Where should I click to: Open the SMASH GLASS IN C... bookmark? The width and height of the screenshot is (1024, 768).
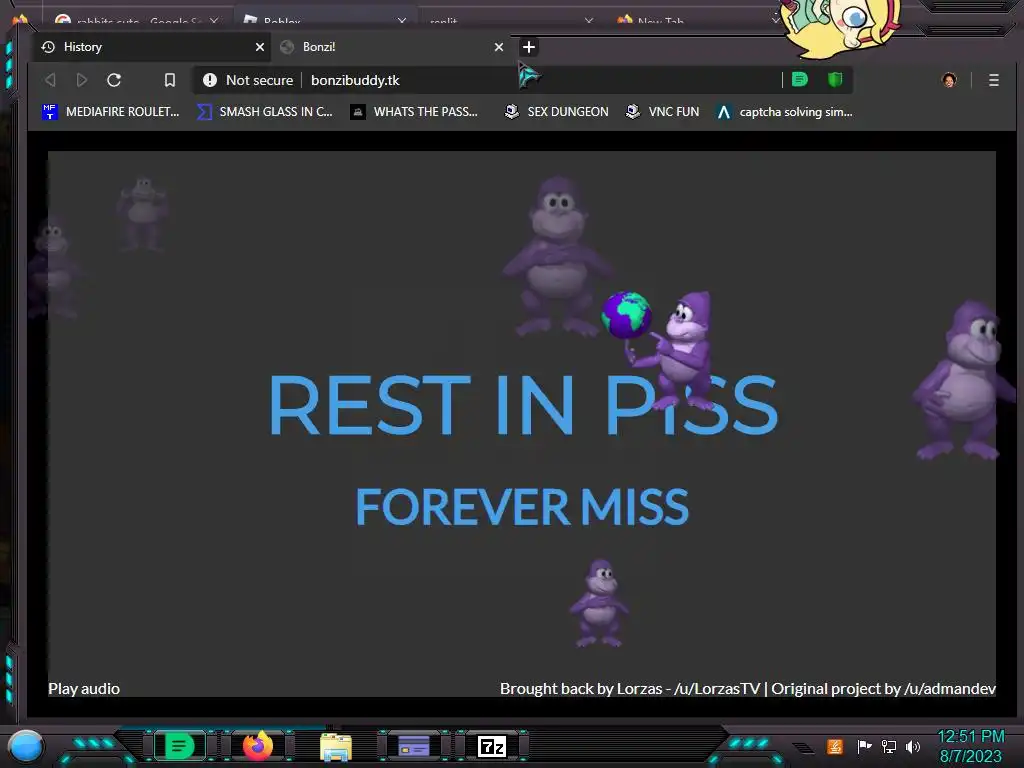(x=264, y=112)
